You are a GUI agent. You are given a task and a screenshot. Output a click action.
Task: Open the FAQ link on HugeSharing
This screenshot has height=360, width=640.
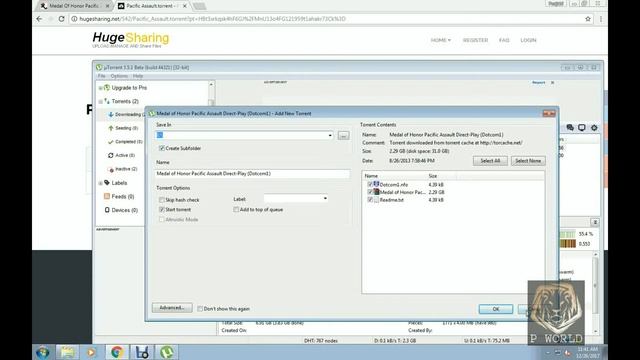504,40
